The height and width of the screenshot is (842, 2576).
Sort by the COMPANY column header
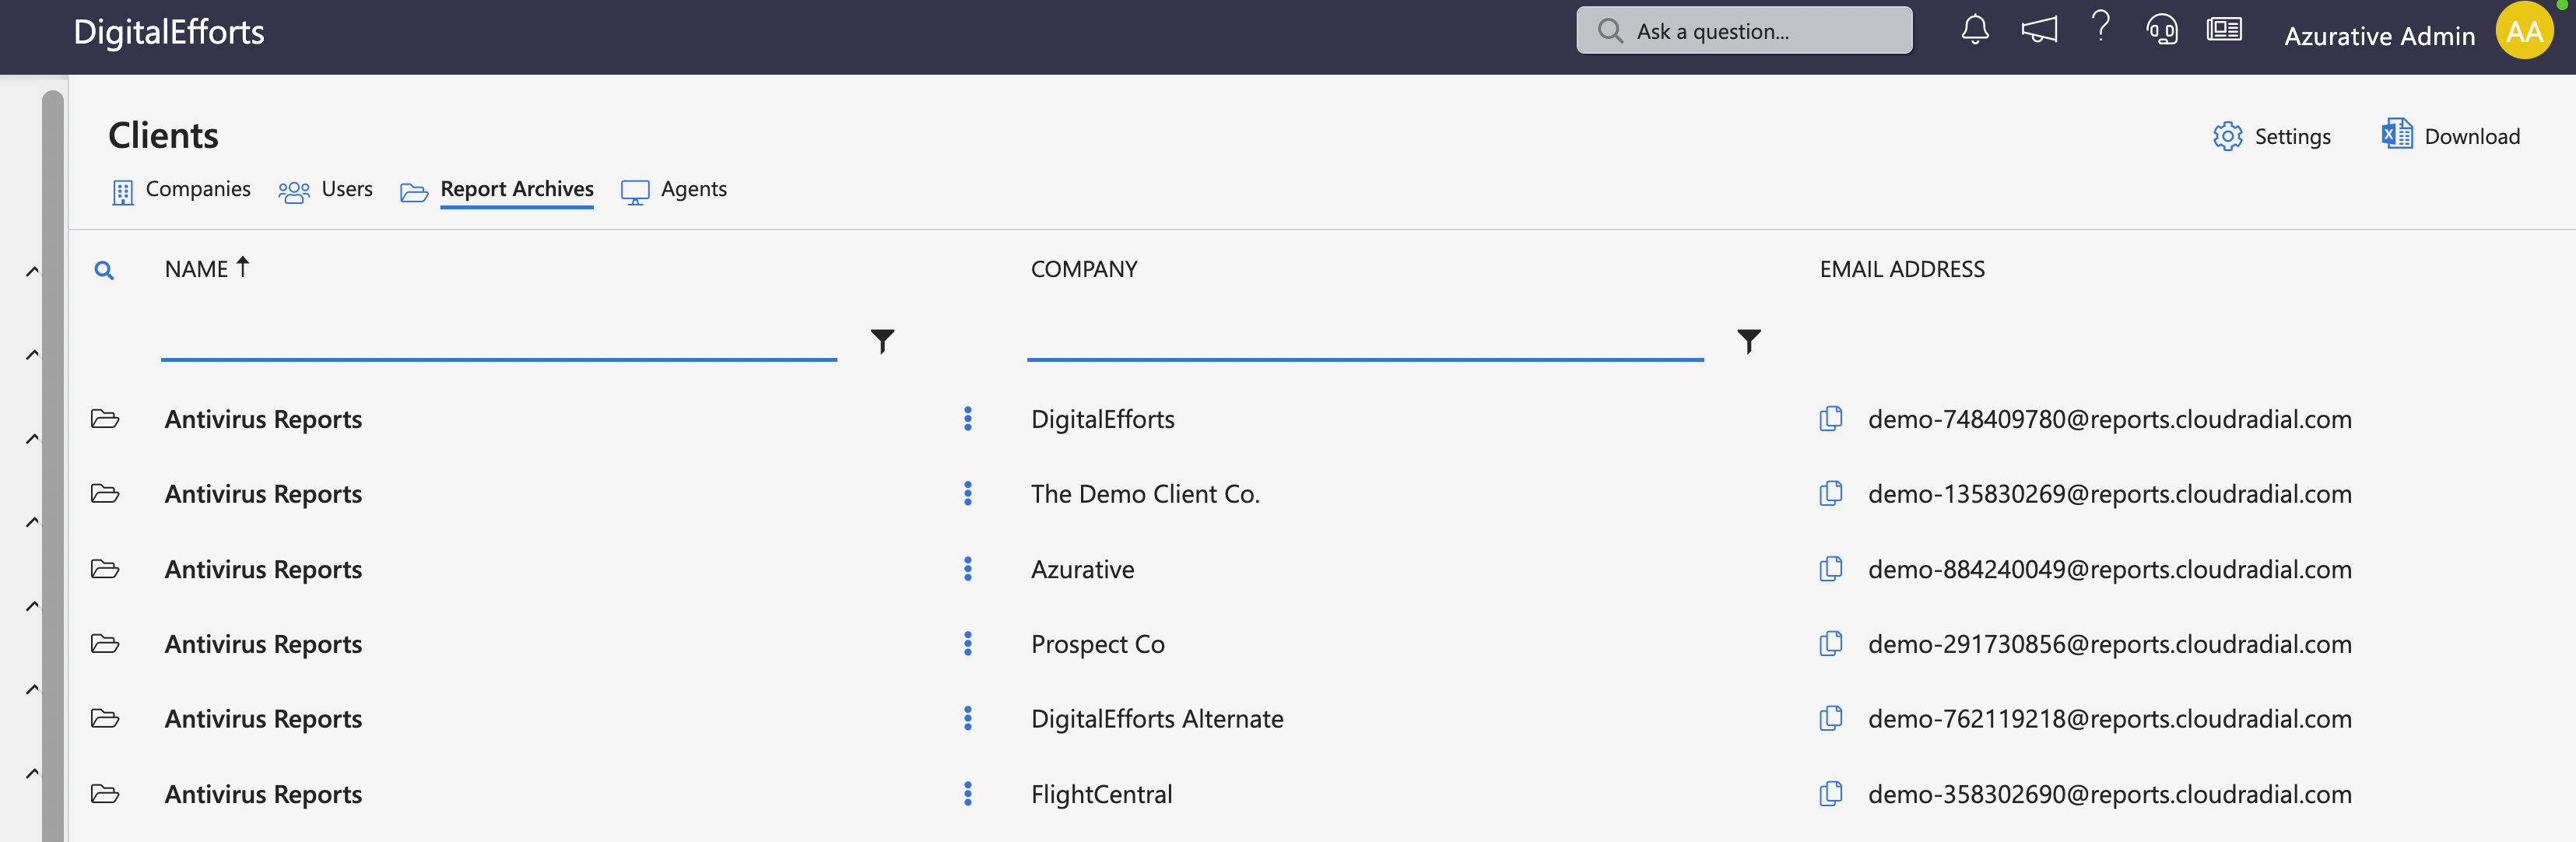(x=1084, y=269)
